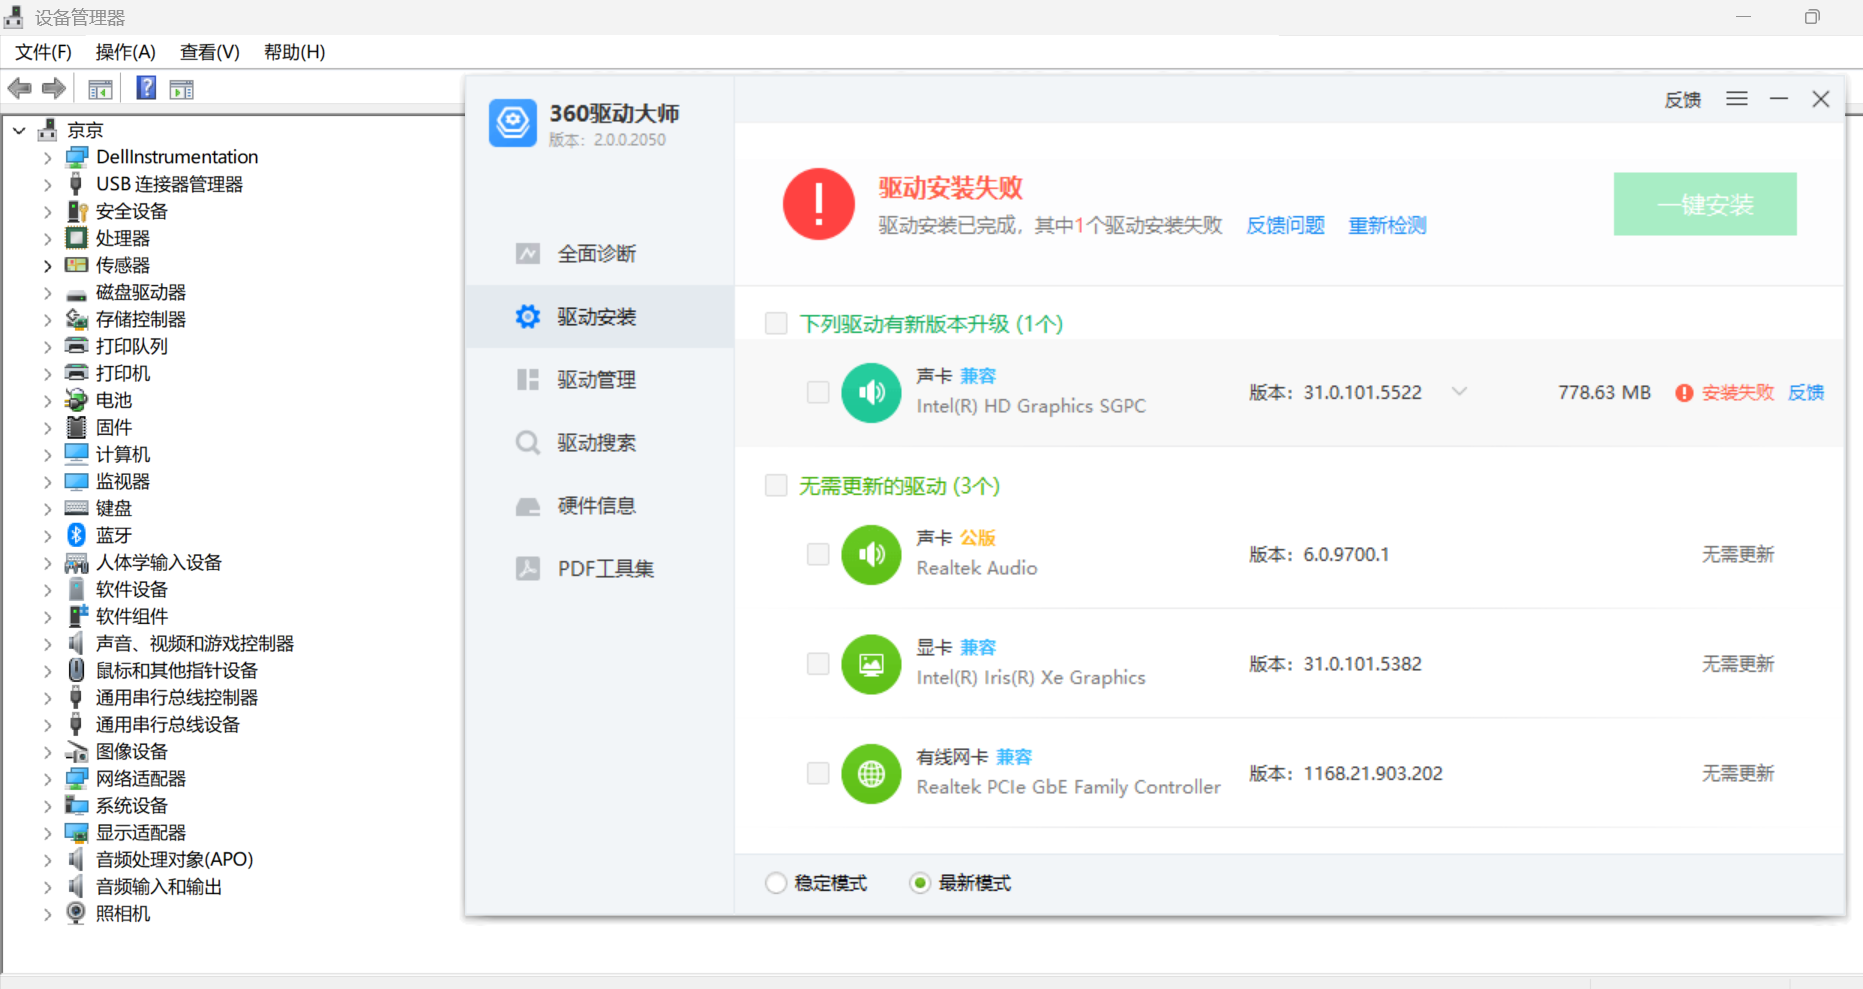Click the 键盘 keyboard device icon
Viewport: 1863px width, 989px height.
click(x=76, y=508)
